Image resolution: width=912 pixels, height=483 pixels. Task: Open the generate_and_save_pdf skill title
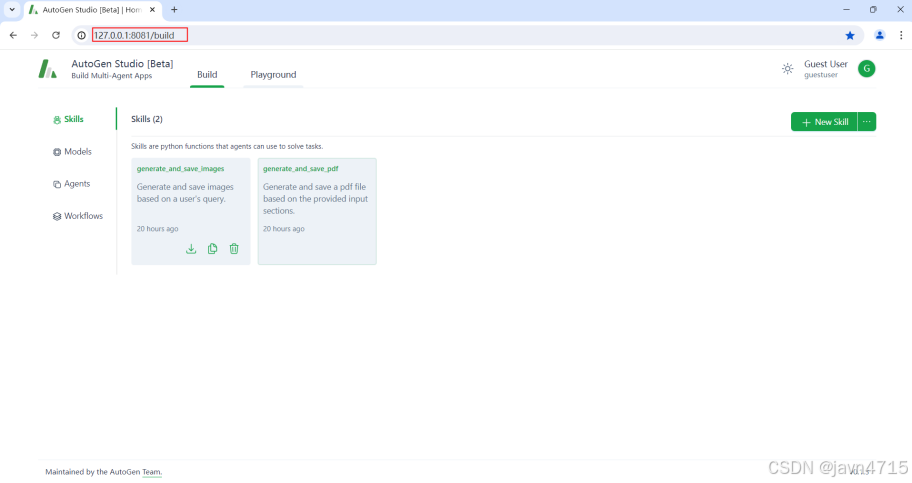pyautogui.click(x=301, y=169)
